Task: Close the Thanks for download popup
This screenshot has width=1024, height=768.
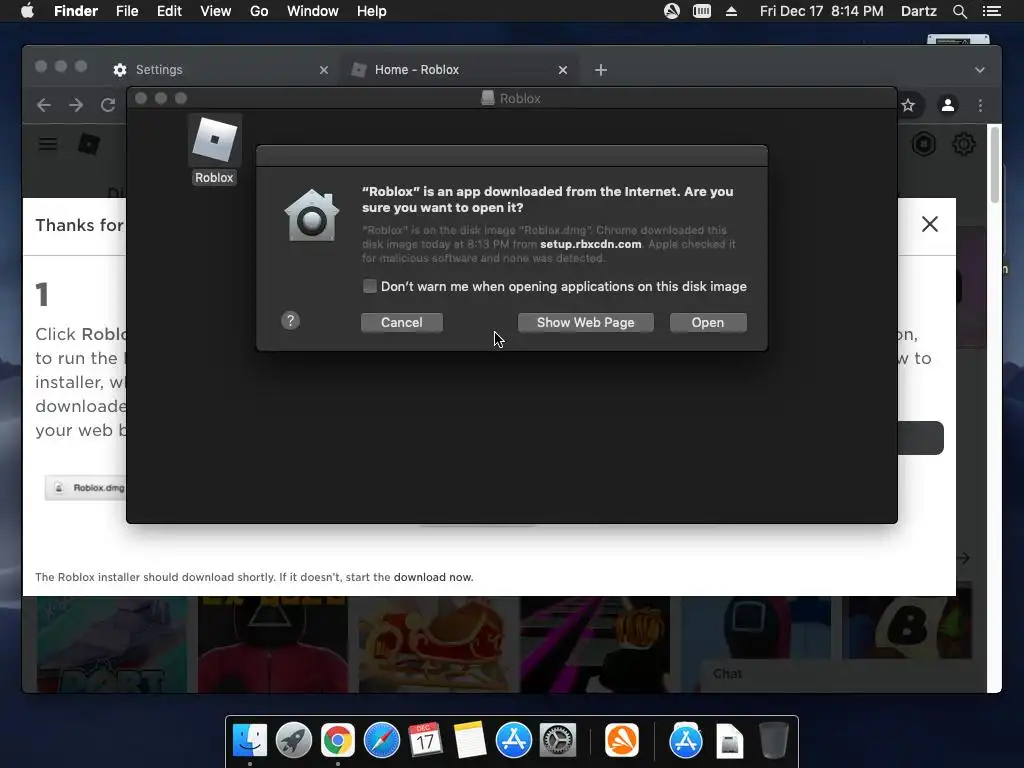Action: (930, 224)
